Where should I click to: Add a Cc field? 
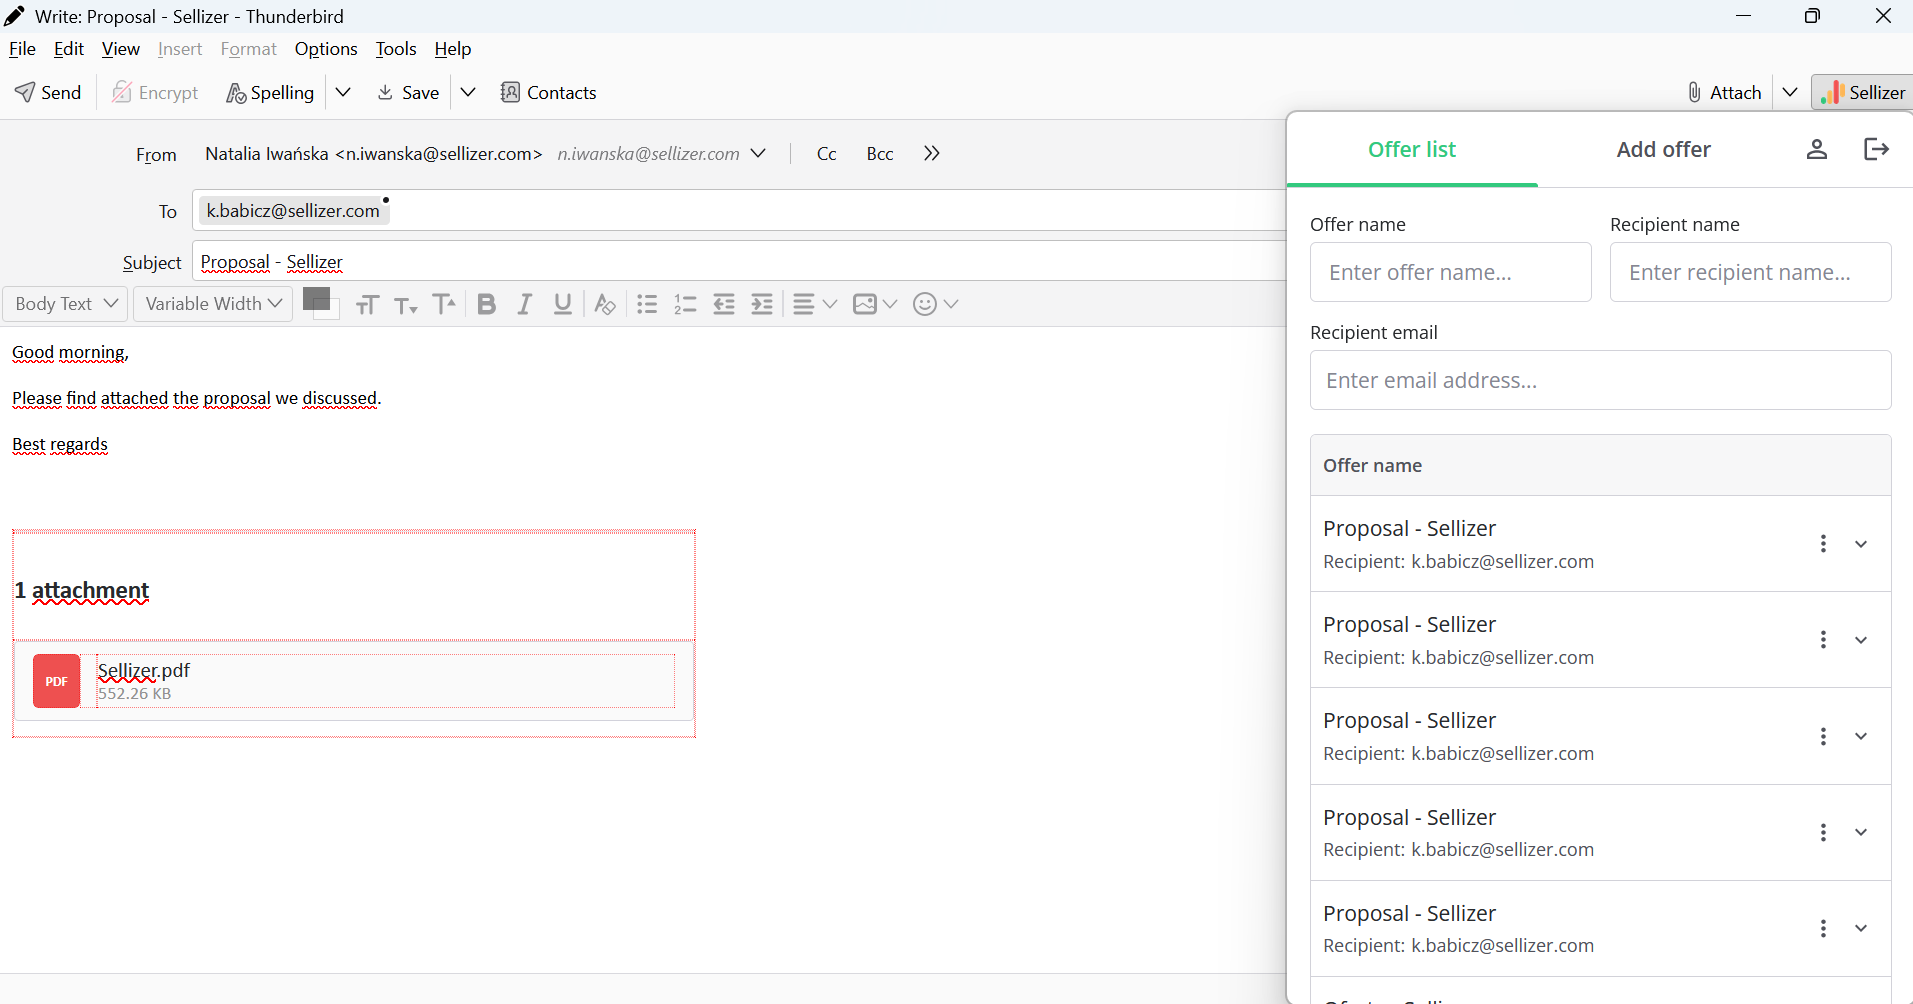827,154
